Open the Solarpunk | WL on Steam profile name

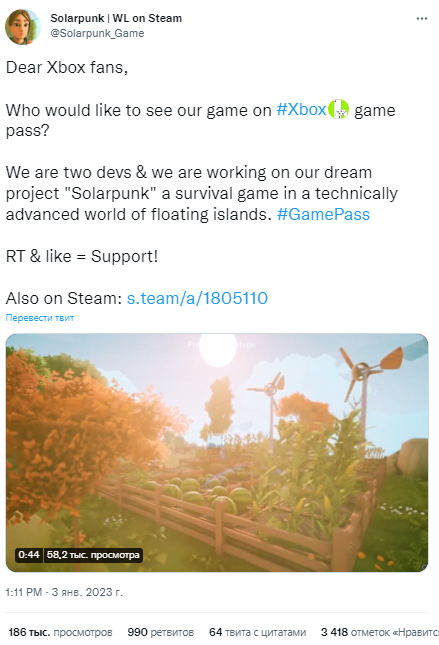point(116,18)
